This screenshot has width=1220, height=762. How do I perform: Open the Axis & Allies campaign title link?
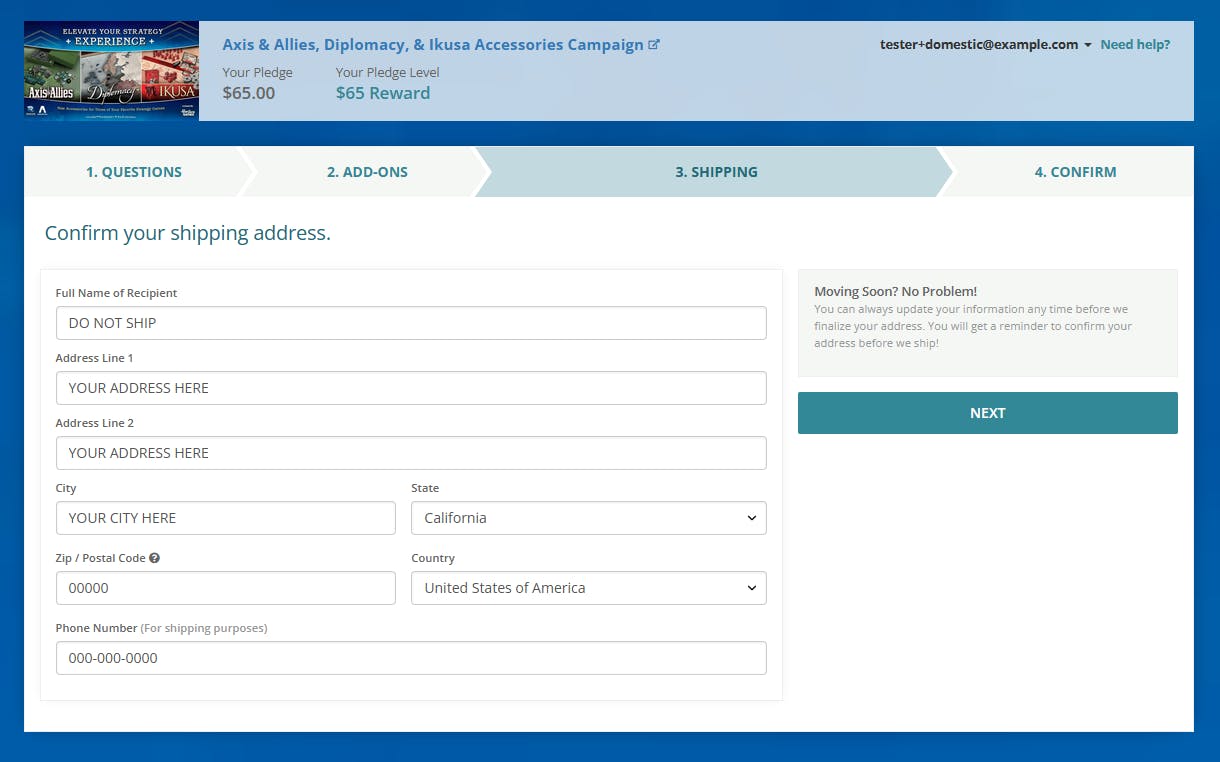pos(432,45)
